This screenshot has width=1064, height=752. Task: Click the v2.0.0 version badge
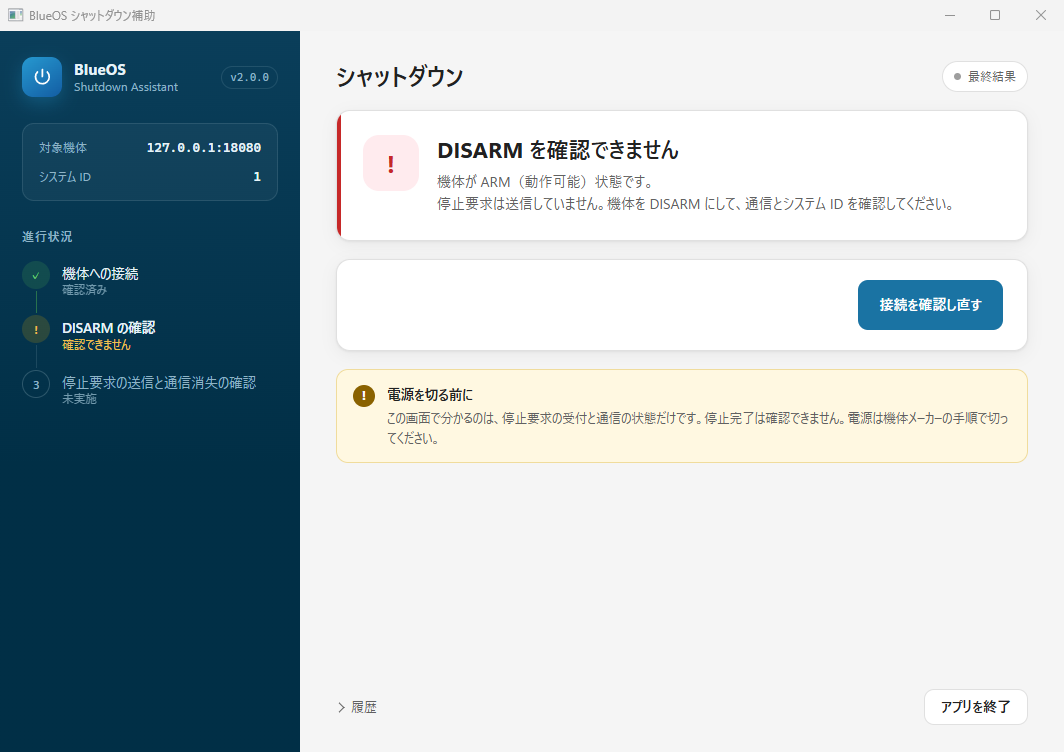pyautogui.click(x=249, y=77)
